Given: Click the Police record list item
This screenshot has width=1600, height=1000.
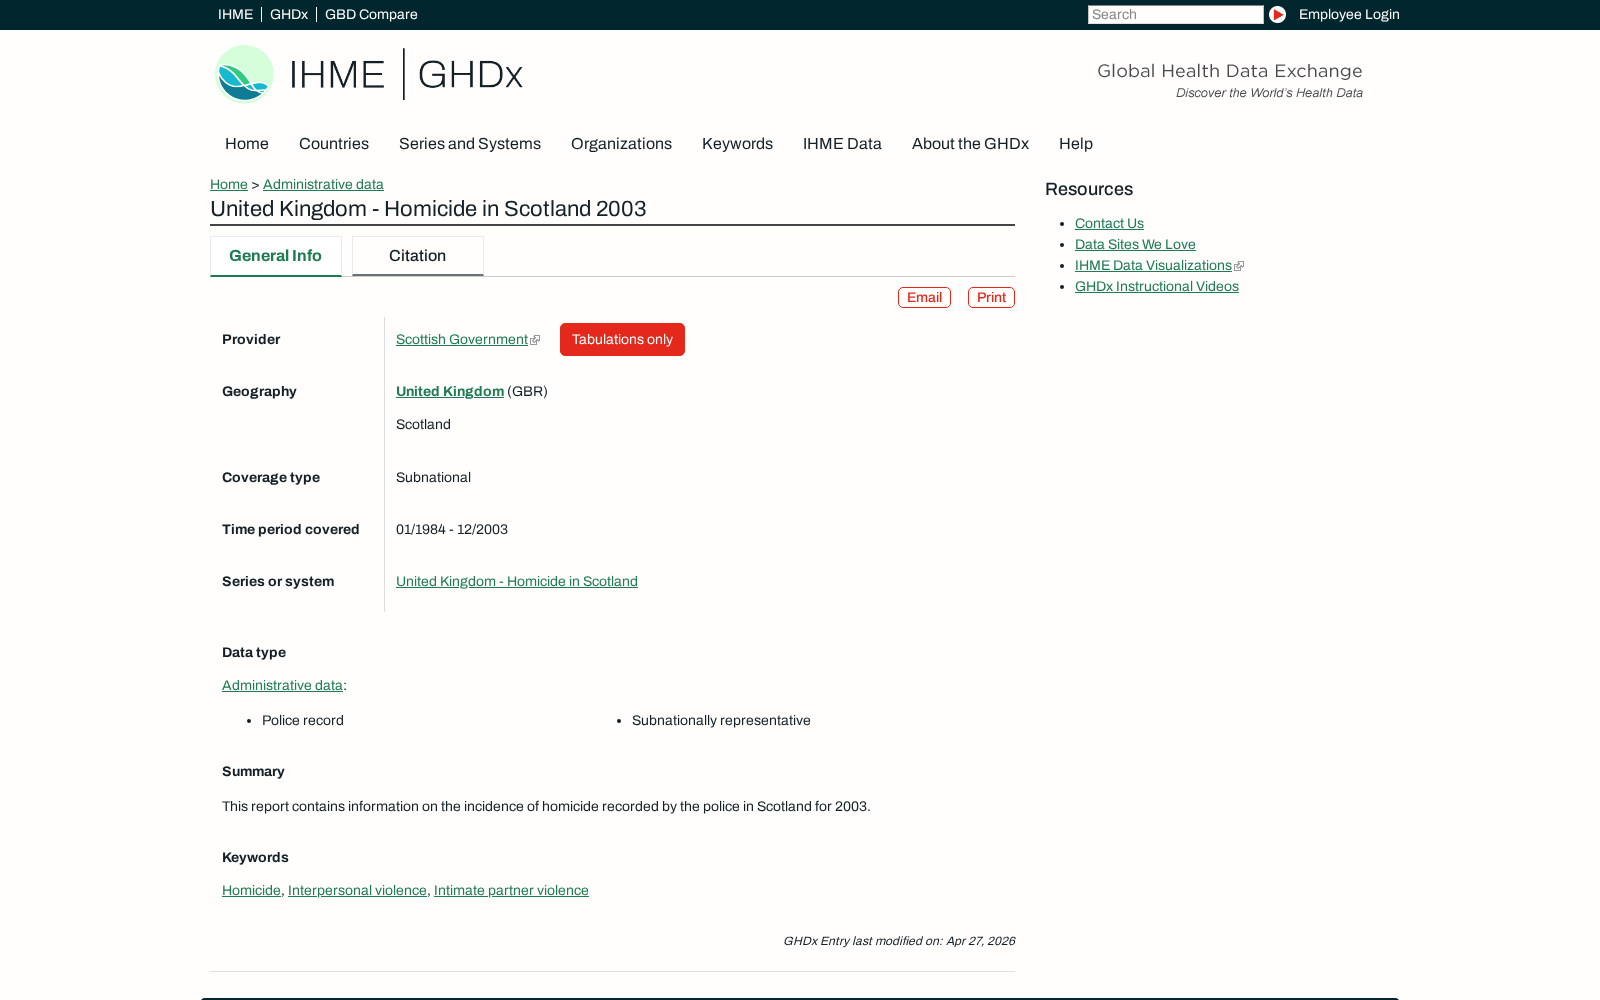Looking at the screenshot, I should pos(303,720).
